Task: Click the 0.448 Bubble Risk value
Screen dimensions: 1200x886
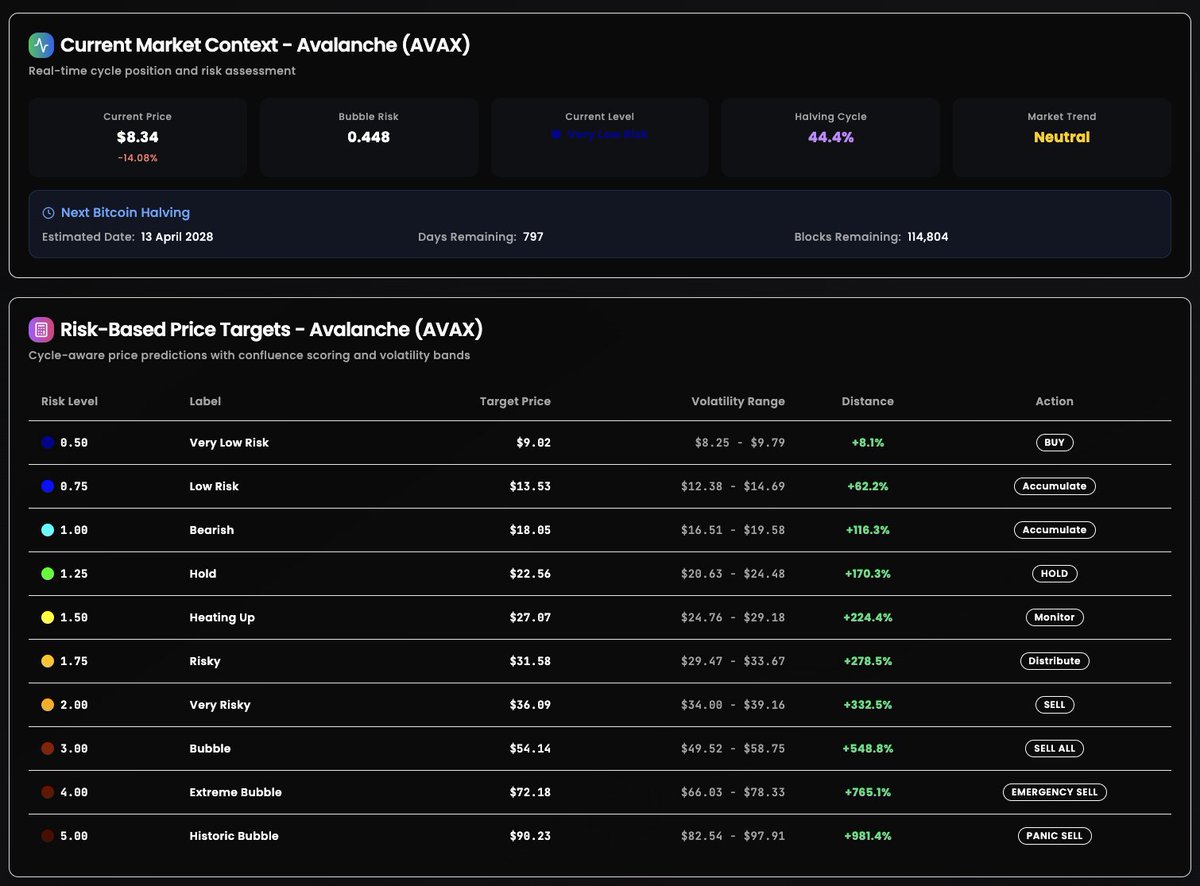Action: coord(369,137)
